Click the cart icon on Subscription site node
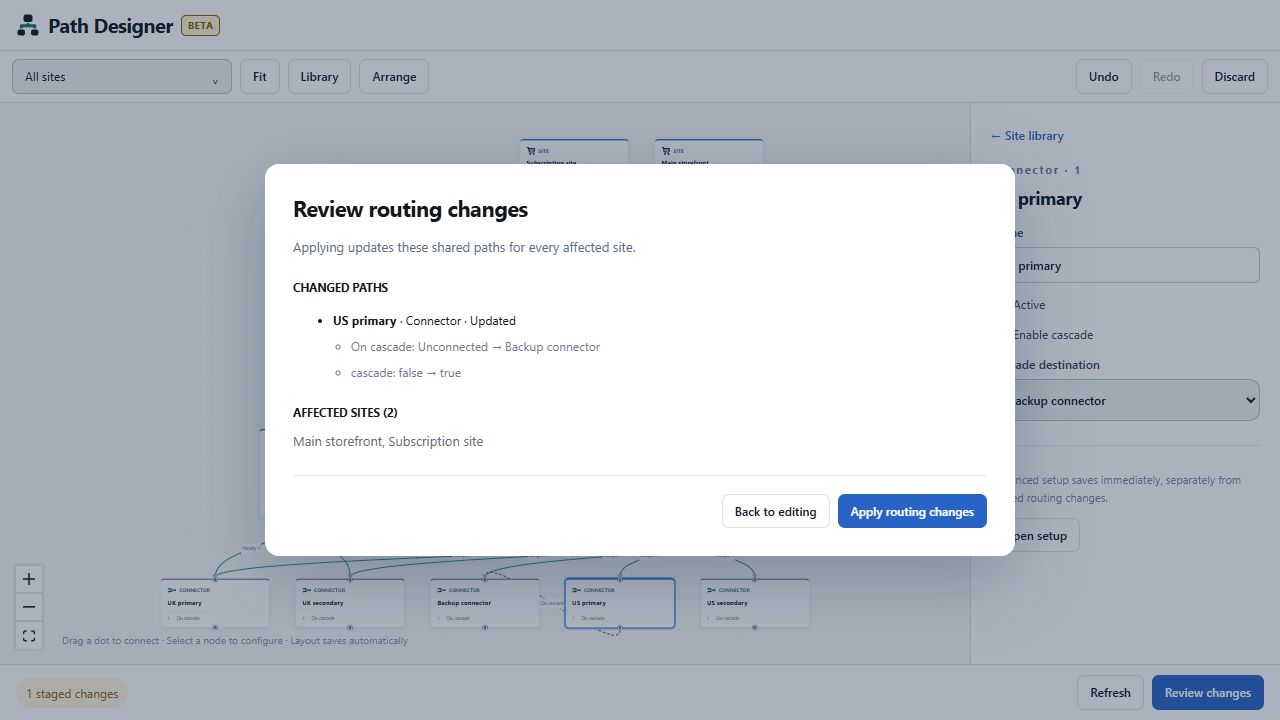 tap(531, 151)
